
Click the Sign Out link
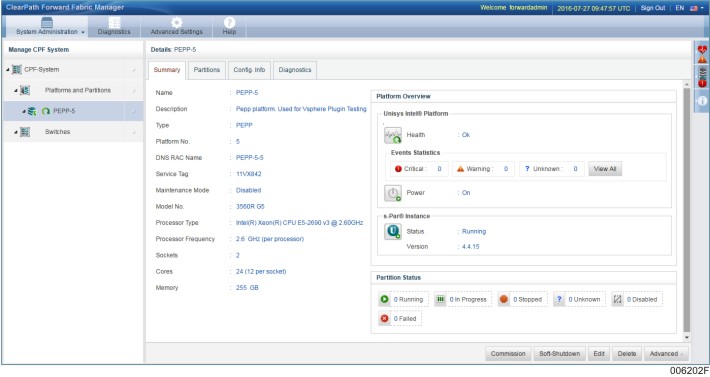point(652,8)
